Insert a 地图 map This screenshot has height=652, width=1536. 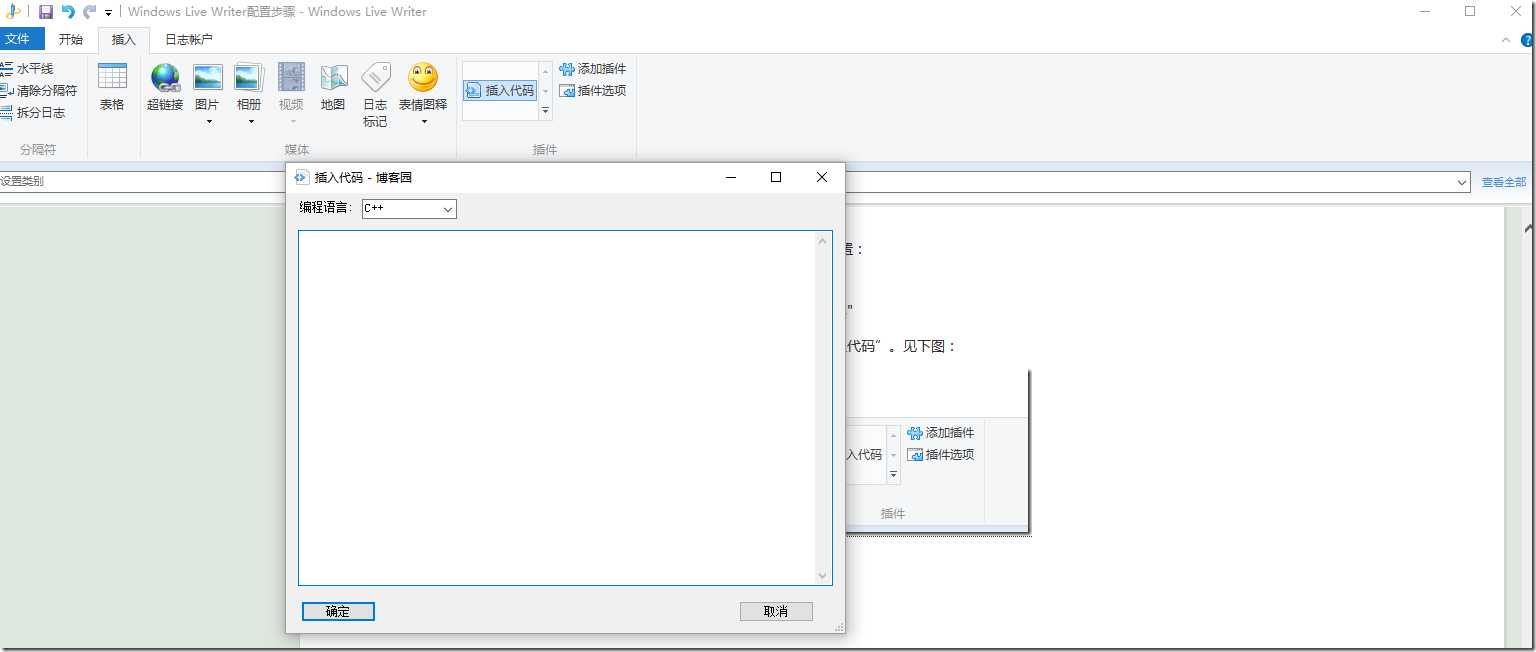point(333,87)
